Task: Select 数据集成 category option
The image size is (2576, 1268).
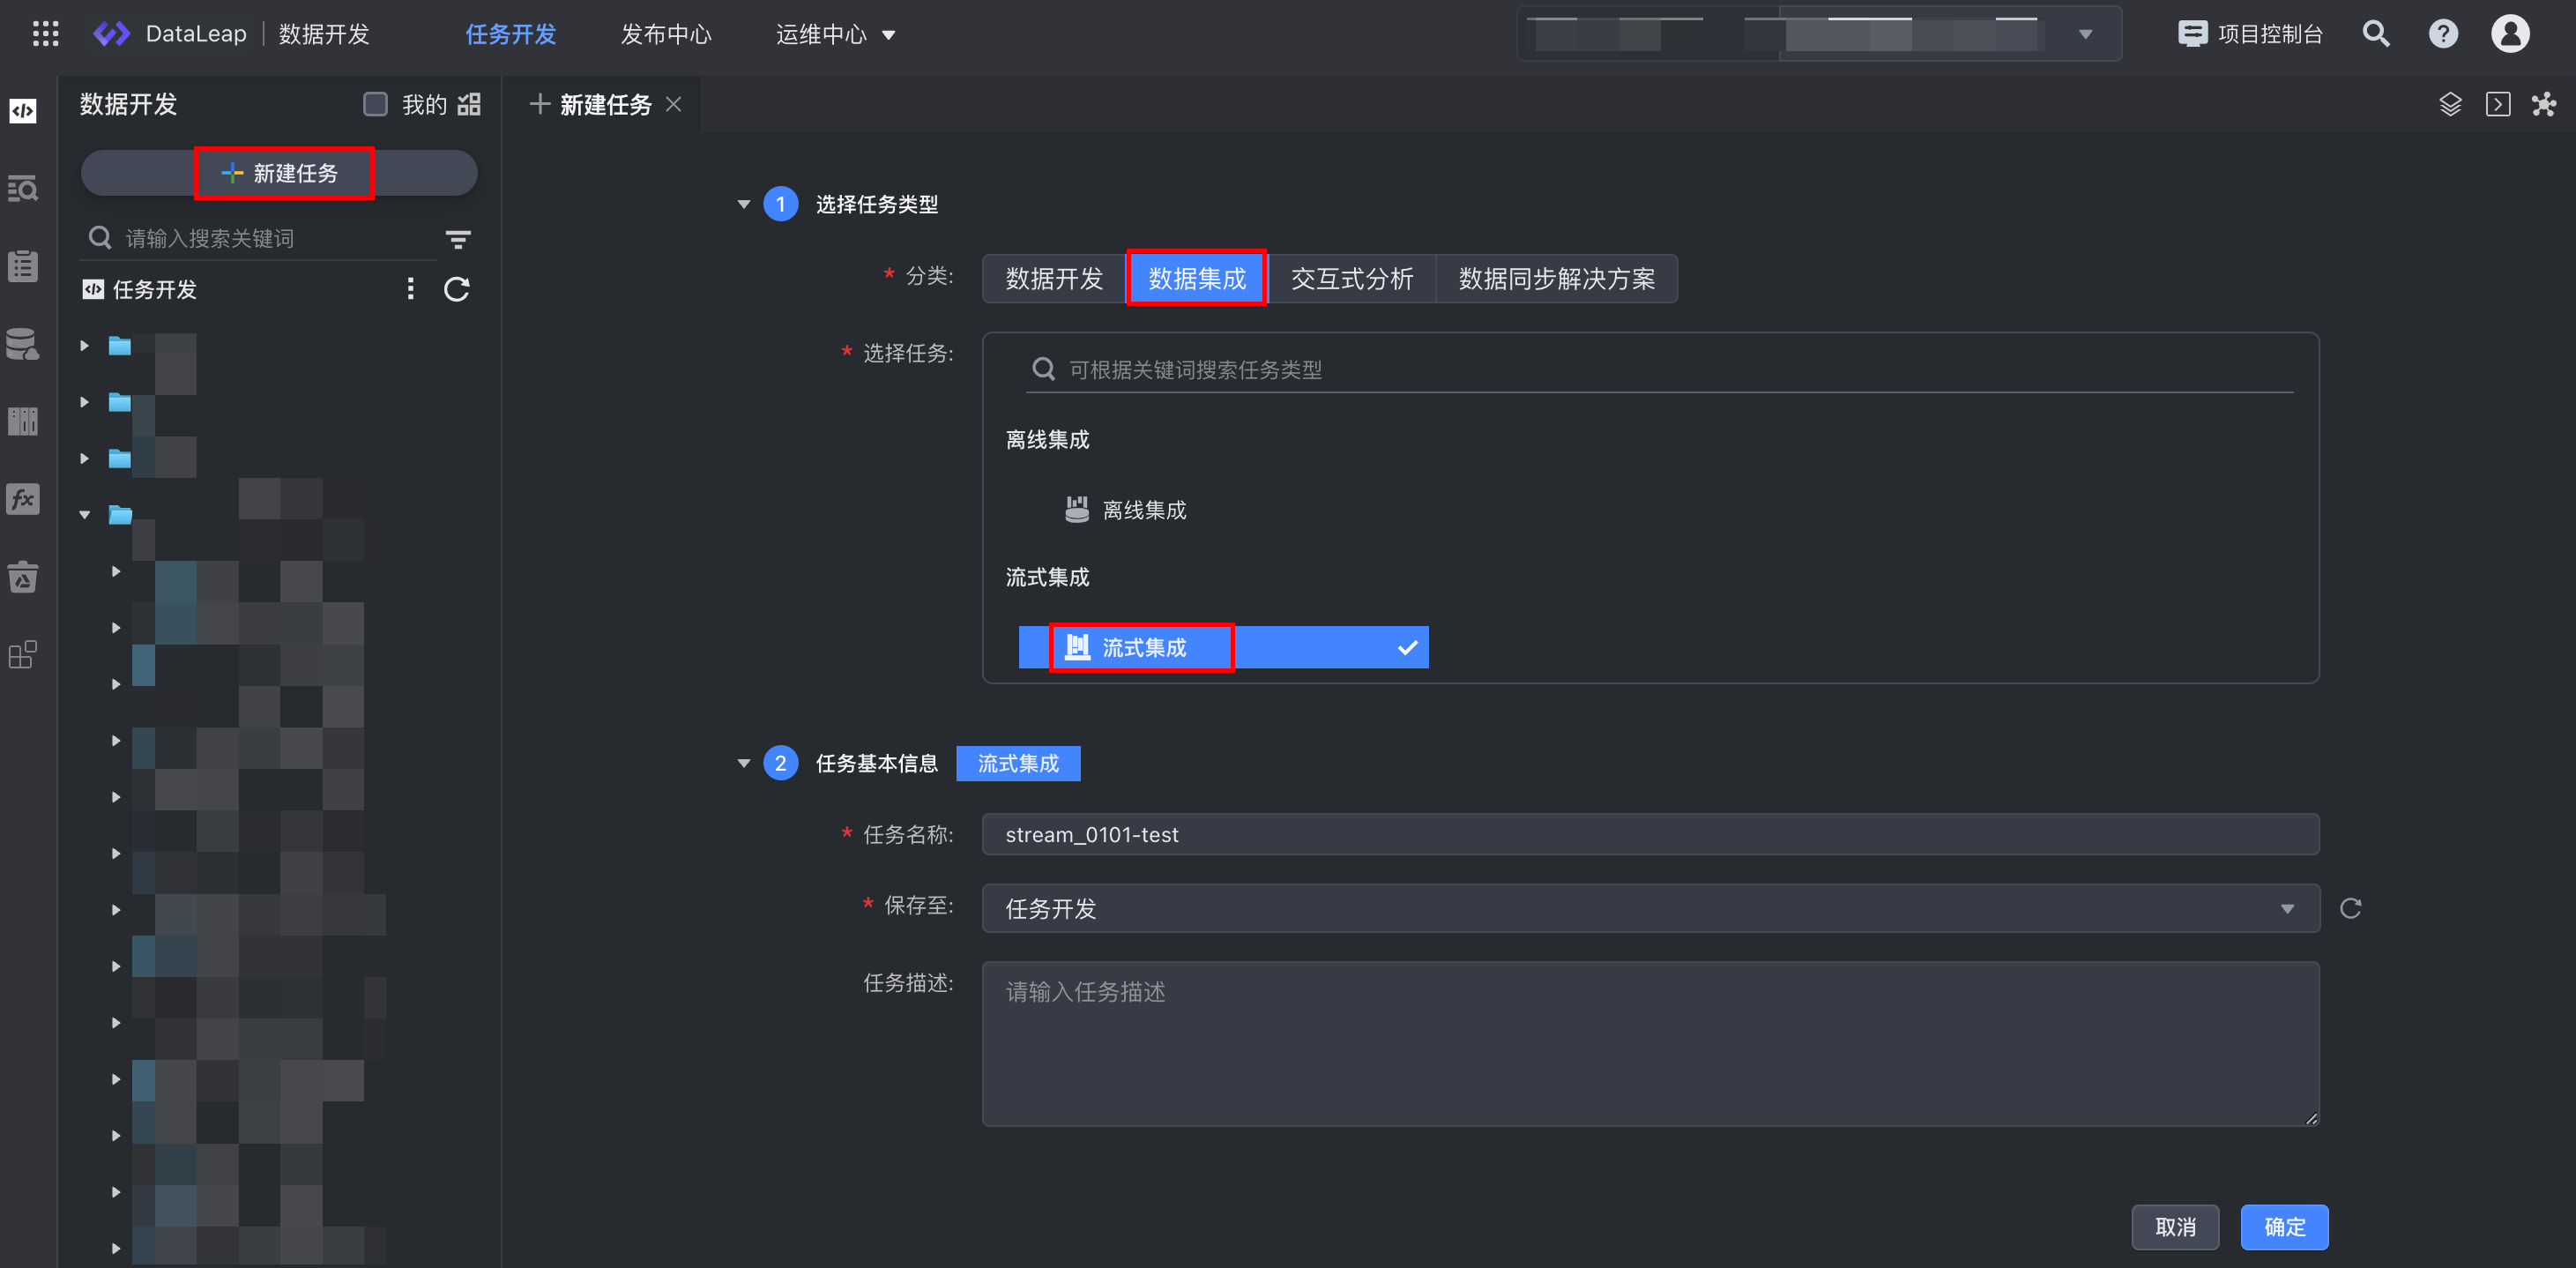Action: point(1197,278)
